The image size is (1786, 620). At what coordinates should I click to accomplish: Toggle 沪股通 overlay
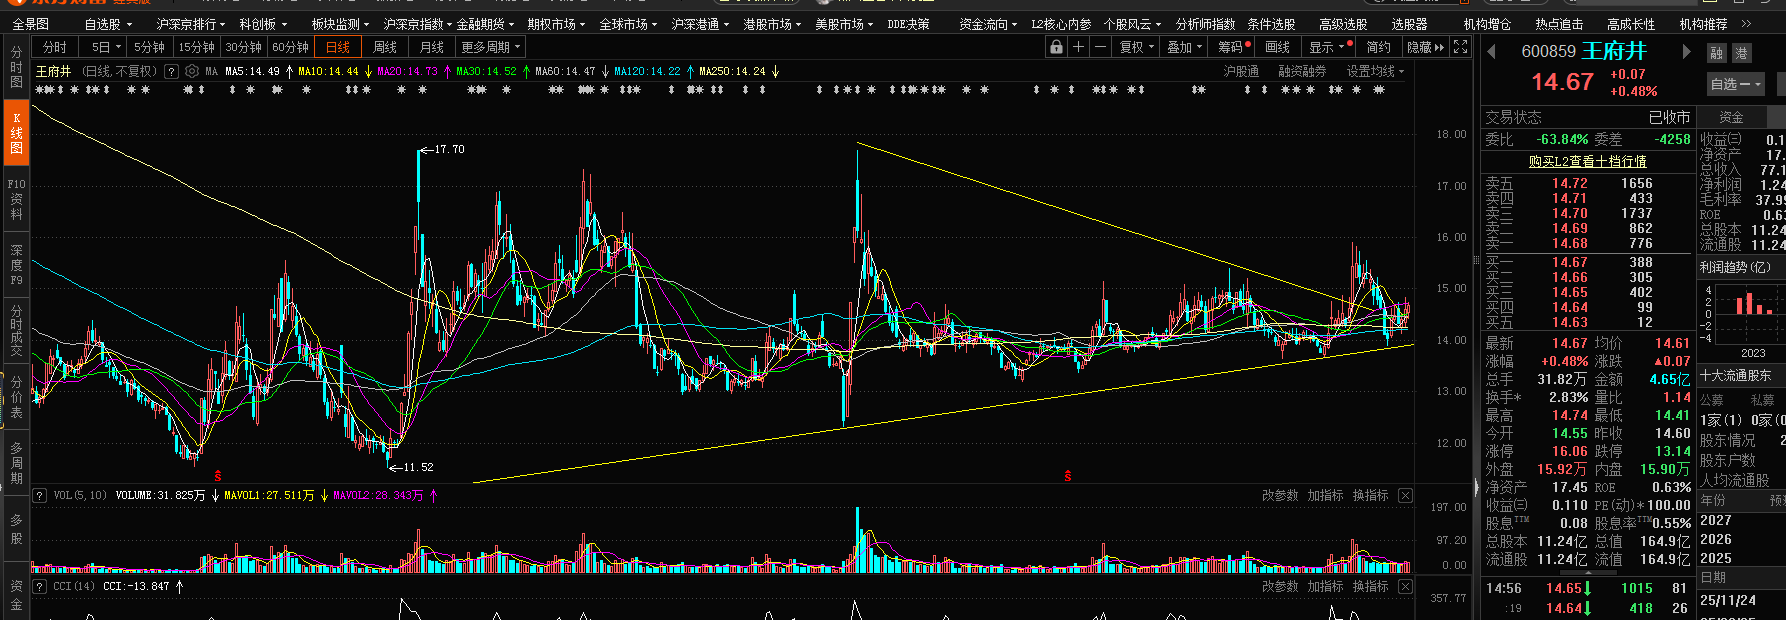pyautogui.click(x=1241, y=71)
